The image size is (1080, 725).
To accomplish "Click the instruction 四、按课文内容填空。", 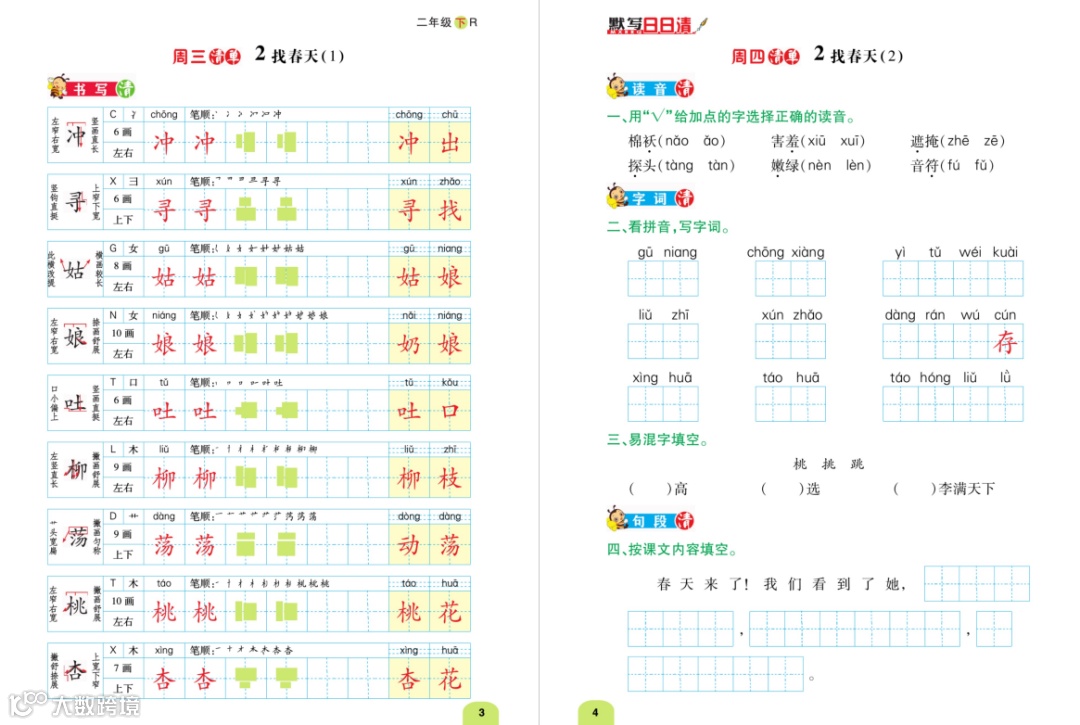I will (x=672, y=549).
